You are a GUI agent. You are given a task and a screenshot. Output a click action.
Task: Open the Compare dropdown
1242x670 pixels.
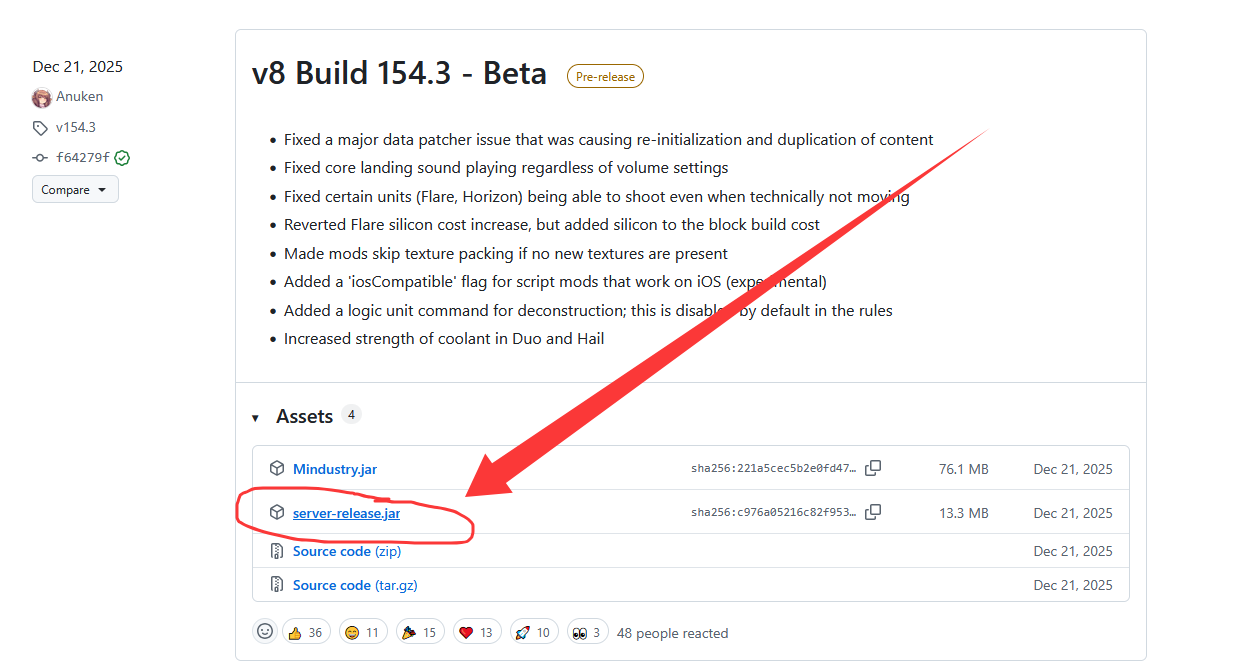pyautogui.click(x=75, y=190)
